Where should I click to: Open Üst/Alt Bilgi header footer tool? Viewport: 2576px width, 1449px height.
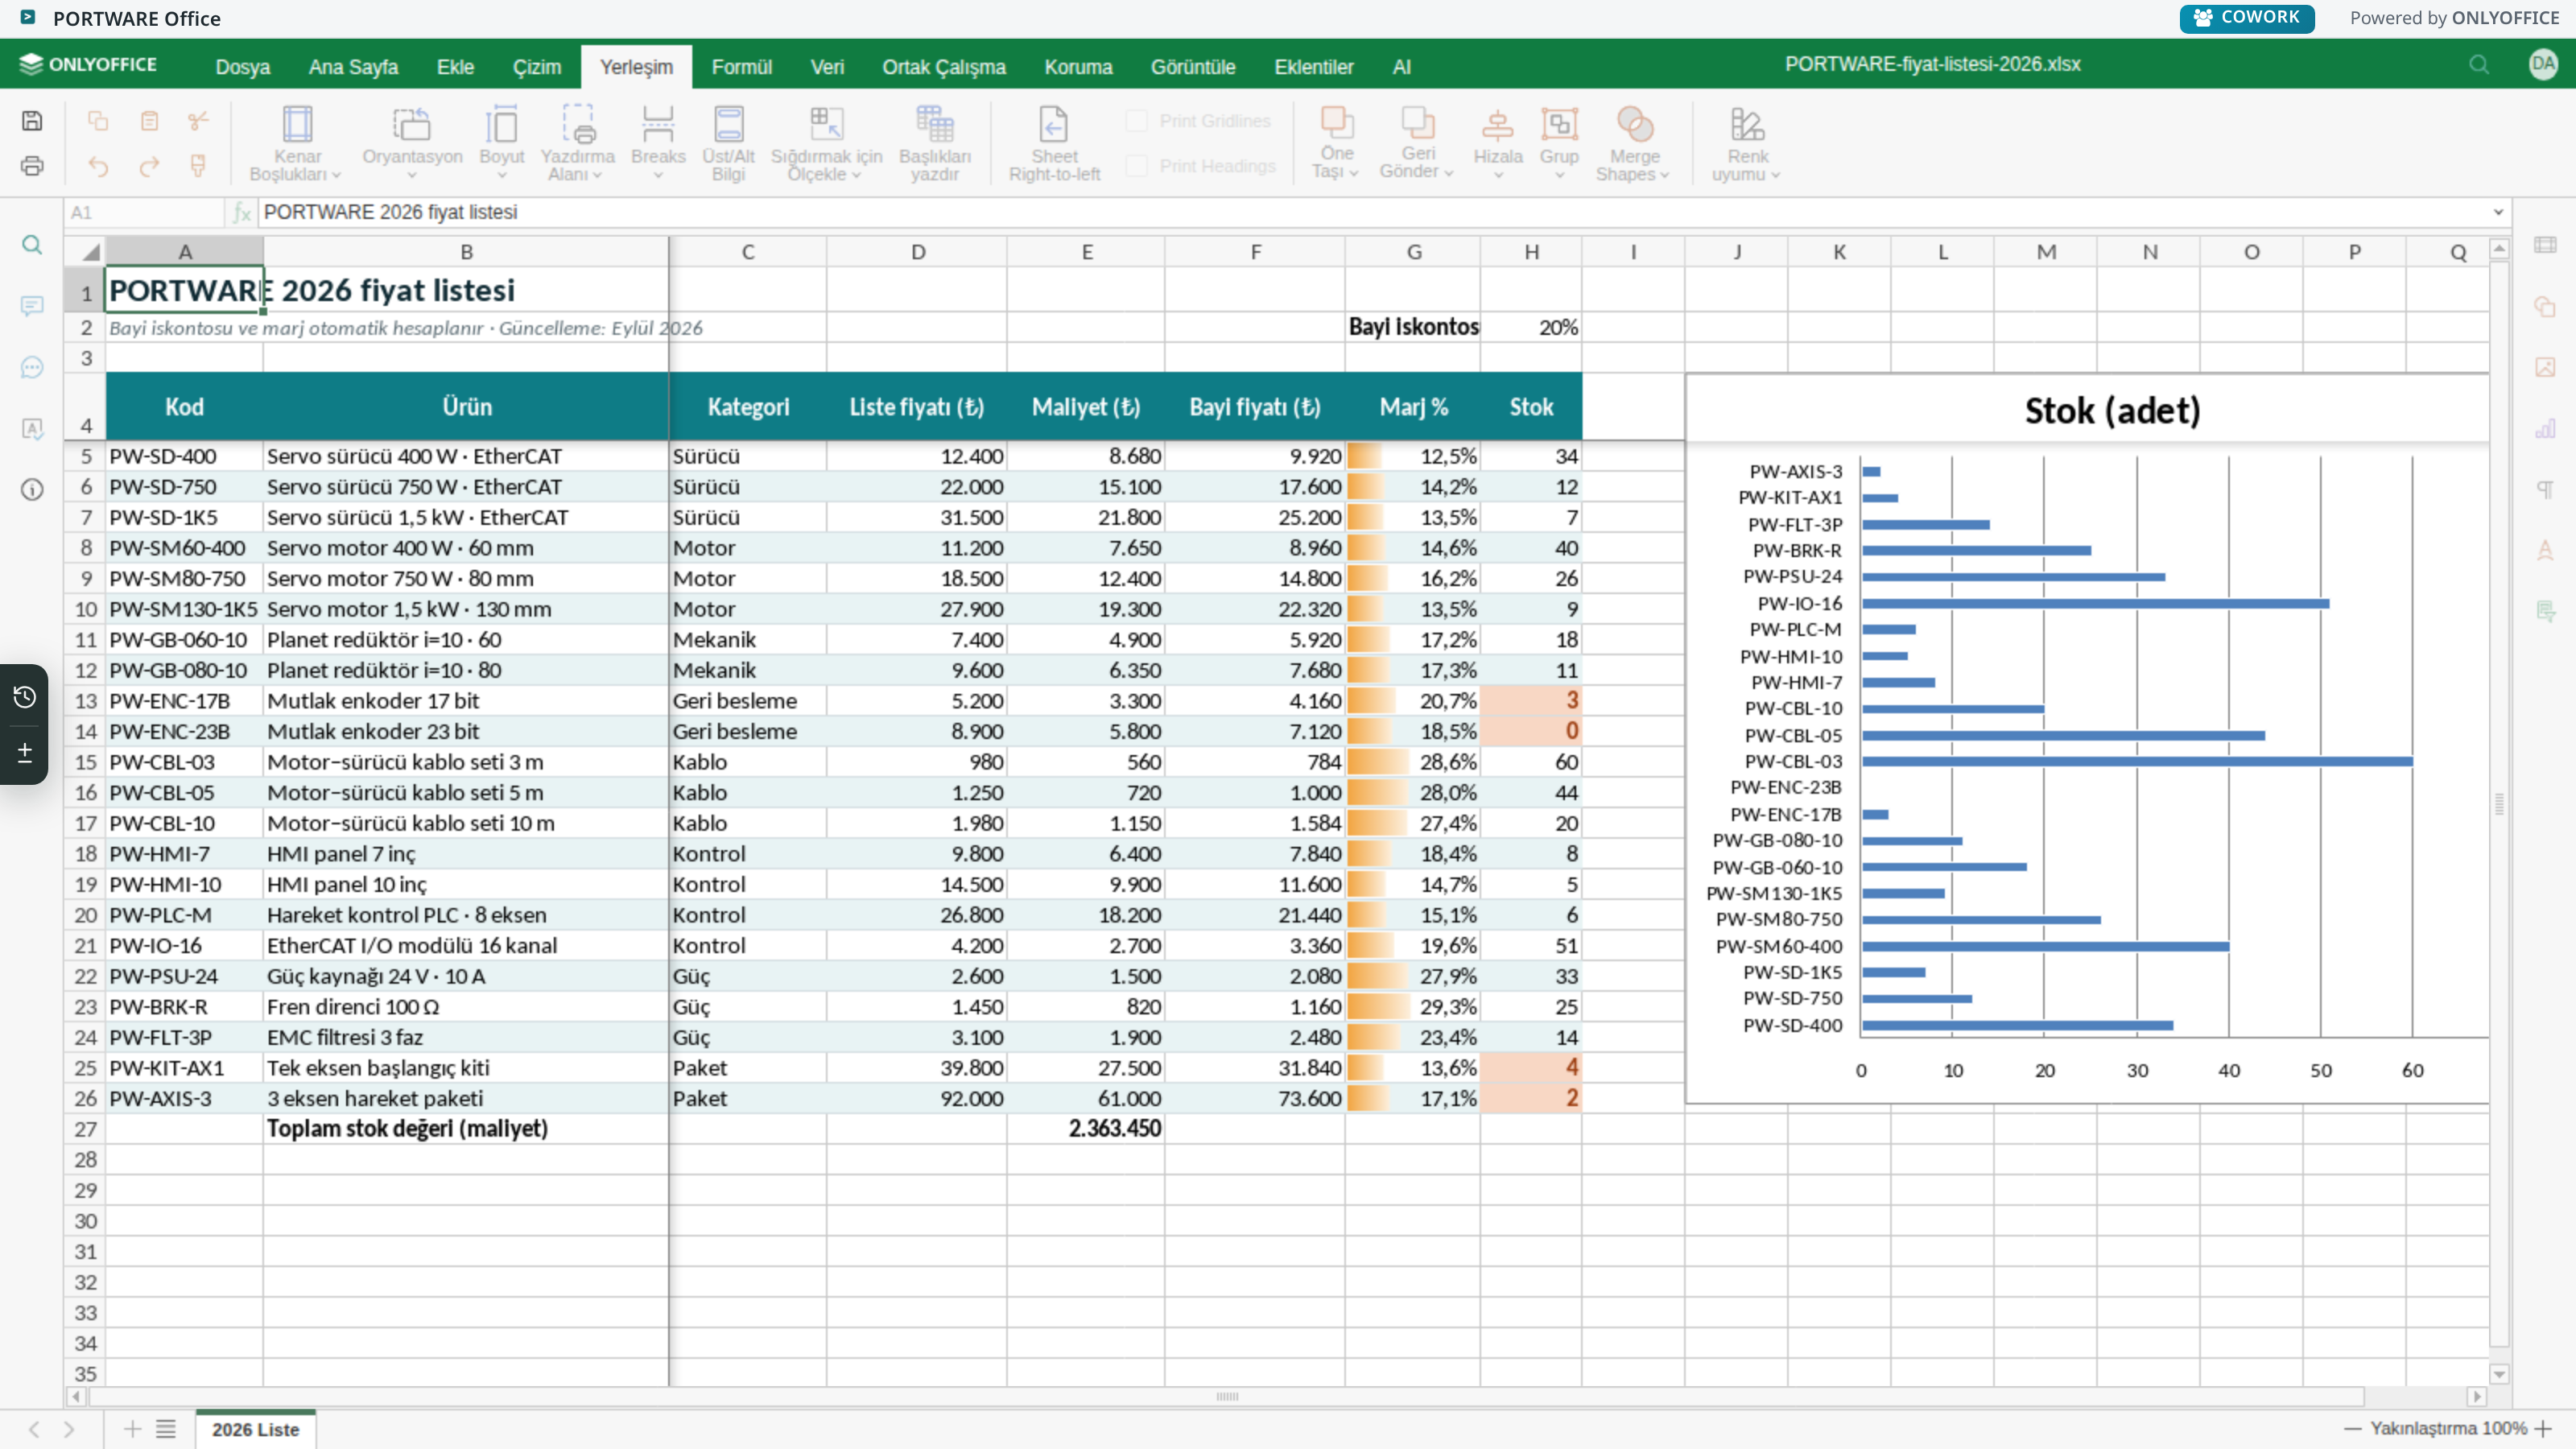point(728,144)
